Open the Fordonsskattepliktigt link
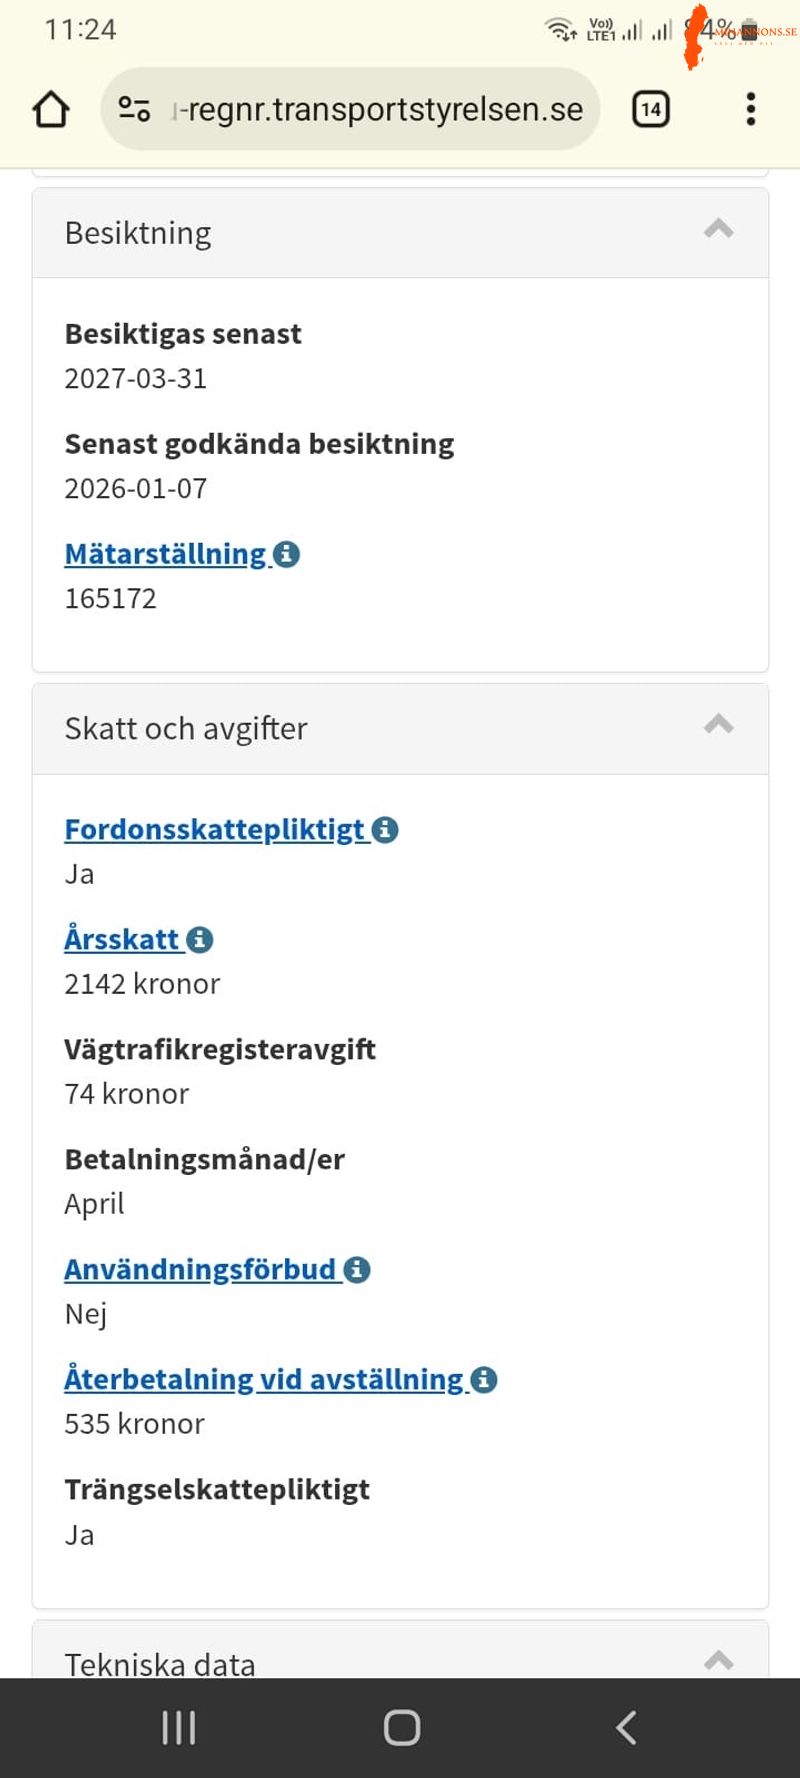The height and width of the screenshot is (1778, 800). coord(214,830)
